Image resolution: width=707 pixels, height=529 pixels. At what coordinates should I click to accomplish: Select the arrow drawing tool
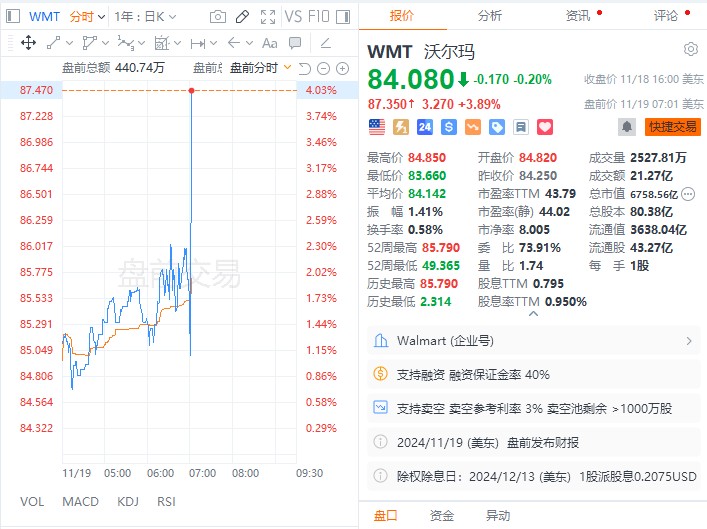(x=234, y=43)
